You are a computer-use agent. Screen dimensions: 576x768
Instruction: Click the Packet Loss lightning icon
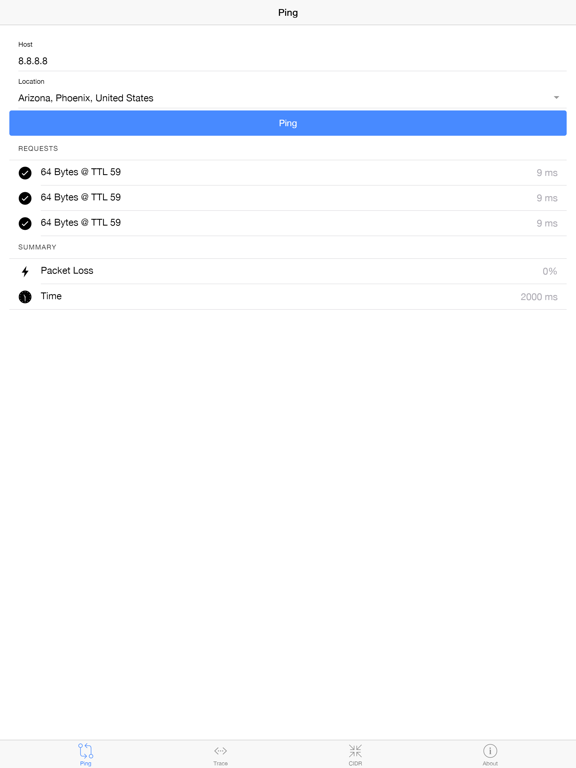pos(25,271)
